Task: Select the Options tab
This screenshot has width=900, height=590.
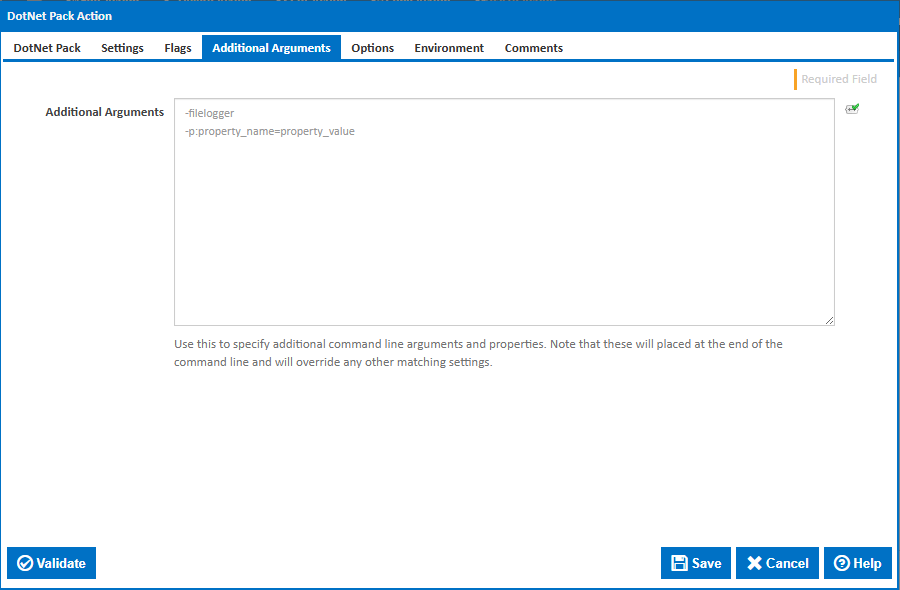Action: tap(372, 47)
